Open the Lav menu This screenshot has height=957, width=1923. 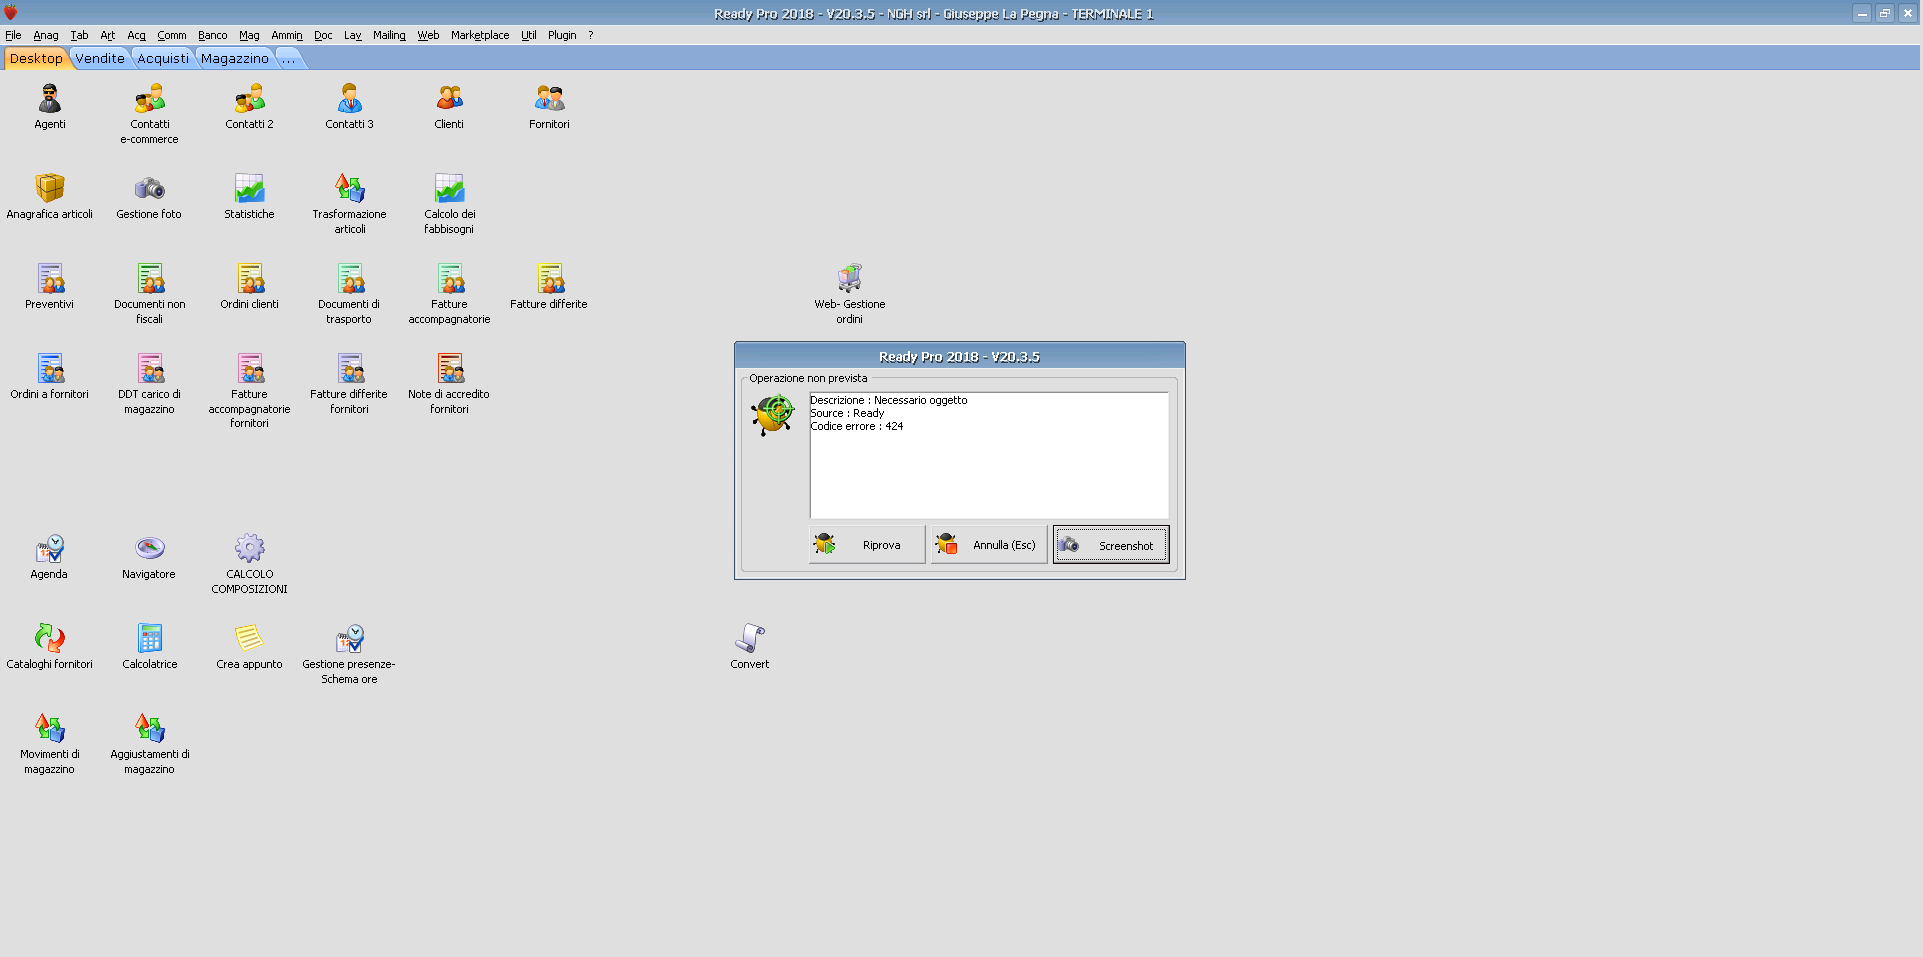point(353,35)
